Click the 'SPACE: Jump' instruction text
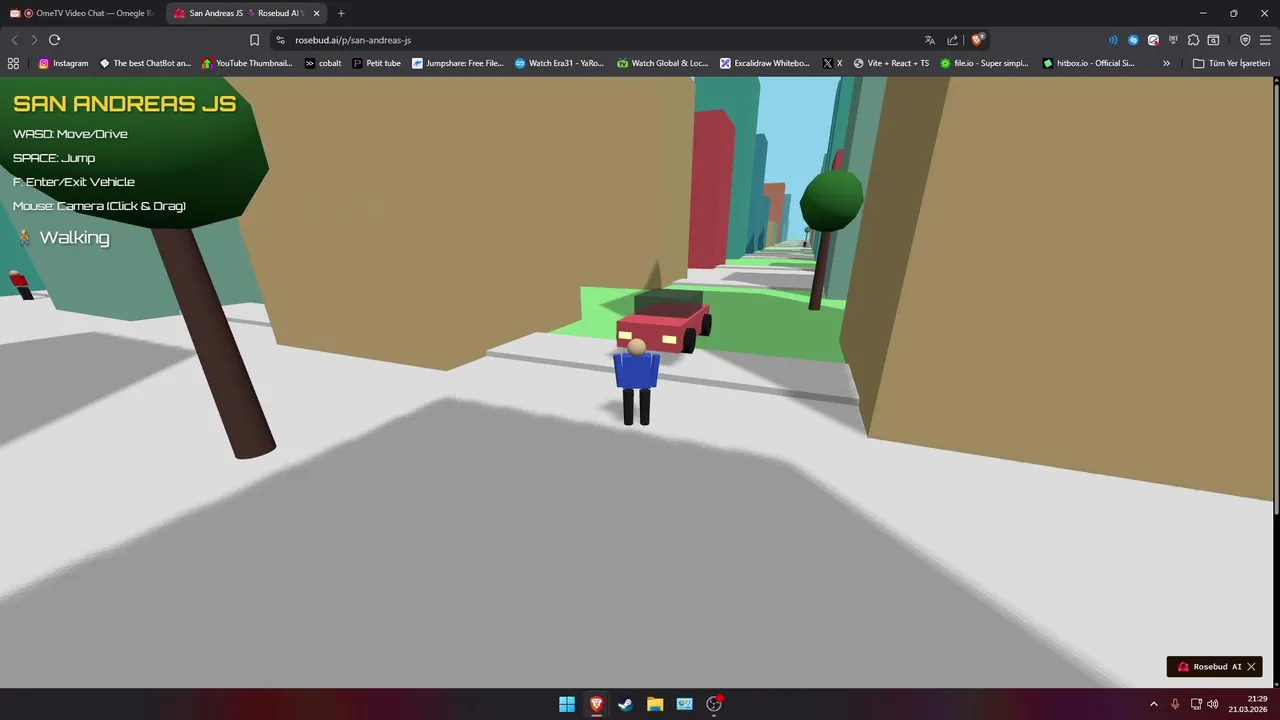1280x720 pixels. tap(54, 158)
